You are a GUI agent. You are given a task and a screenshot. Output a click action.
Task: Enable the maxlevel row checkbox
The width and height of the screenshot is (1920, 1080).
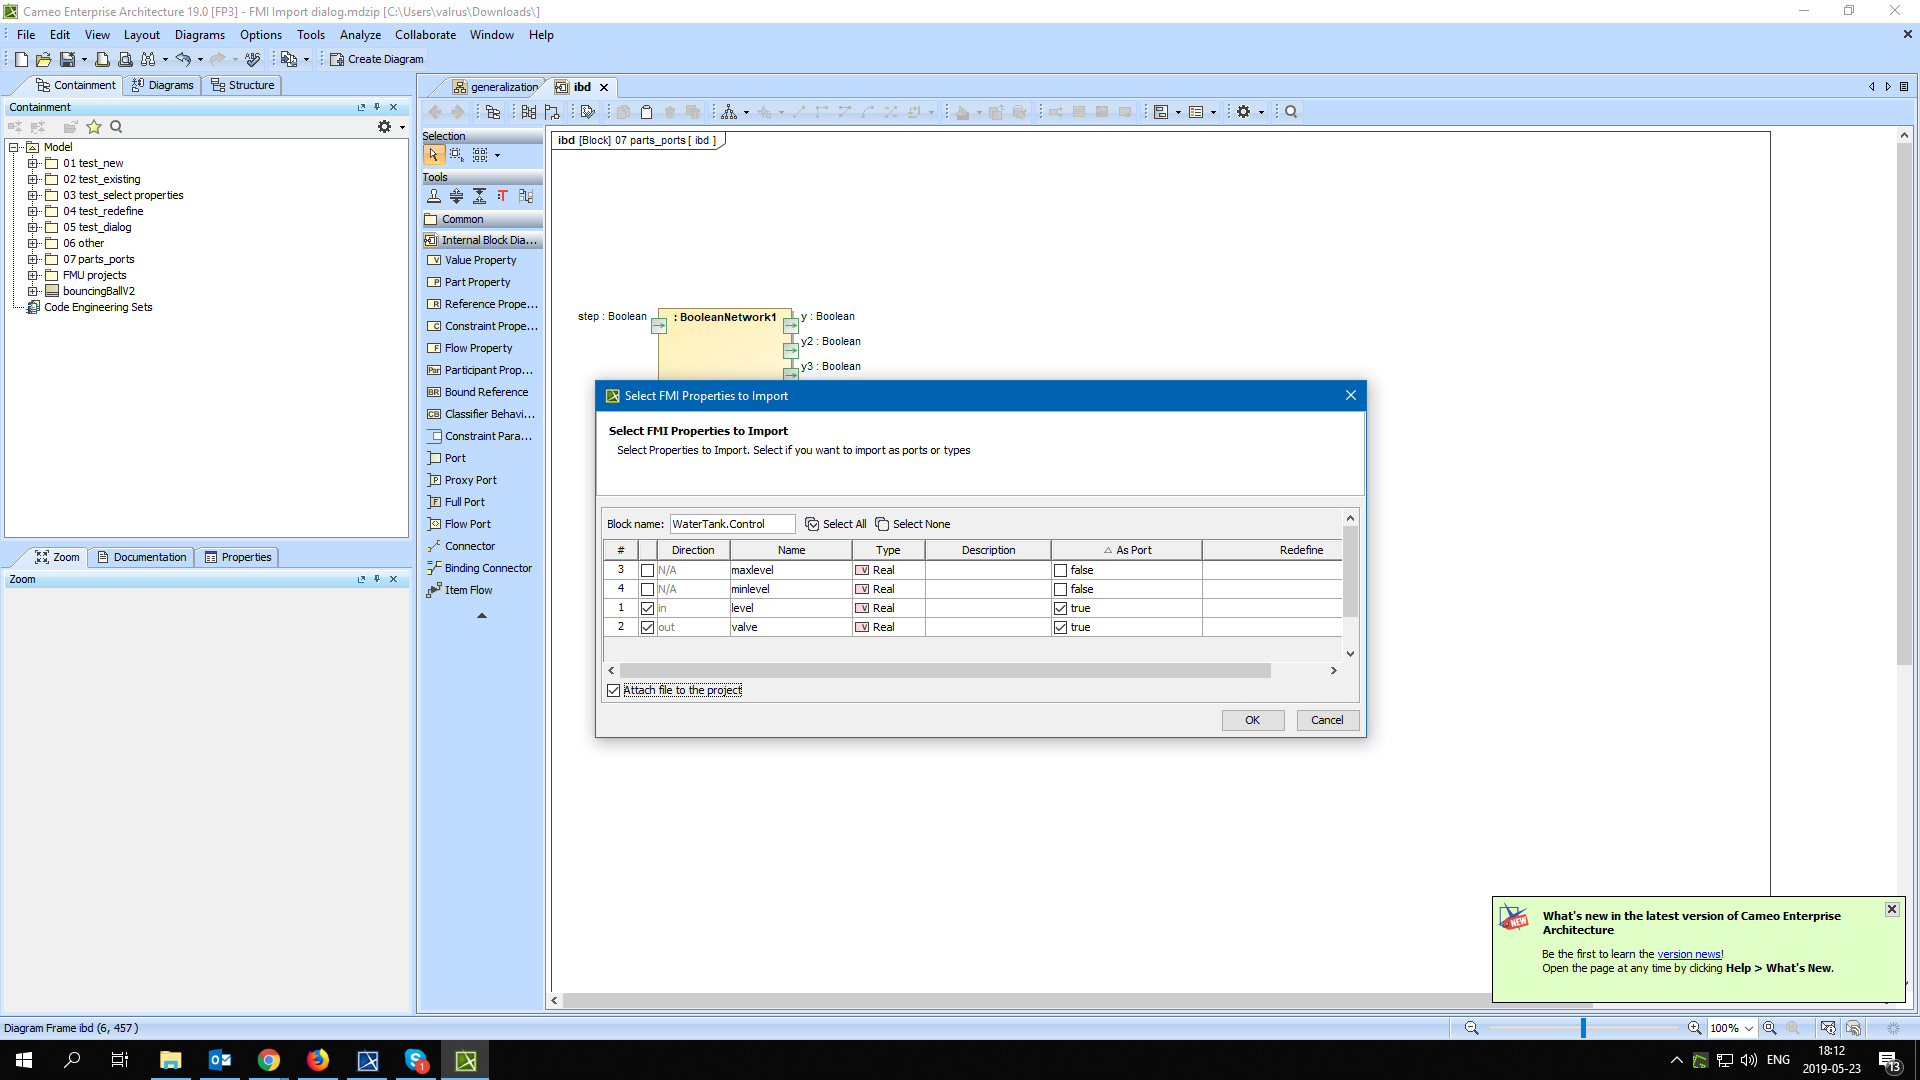pos(647,571)
